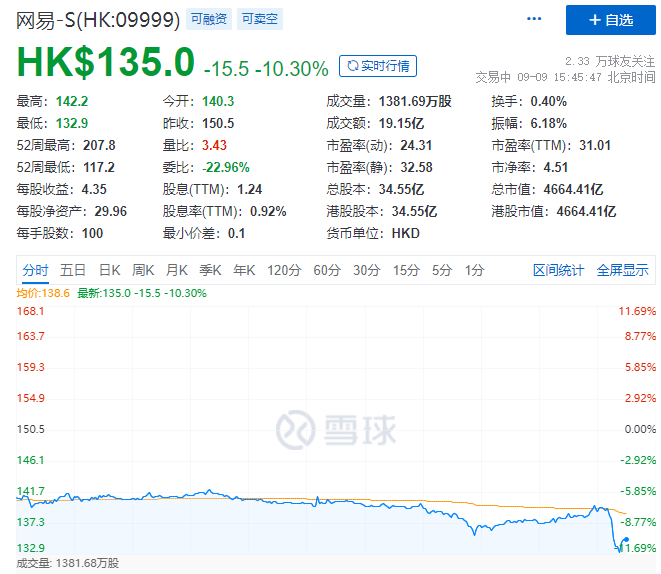Image resolution: width=661 pixels, height=574 pixels.
Task: Switch to the 年K chart tab
Action: coord(244,270)
